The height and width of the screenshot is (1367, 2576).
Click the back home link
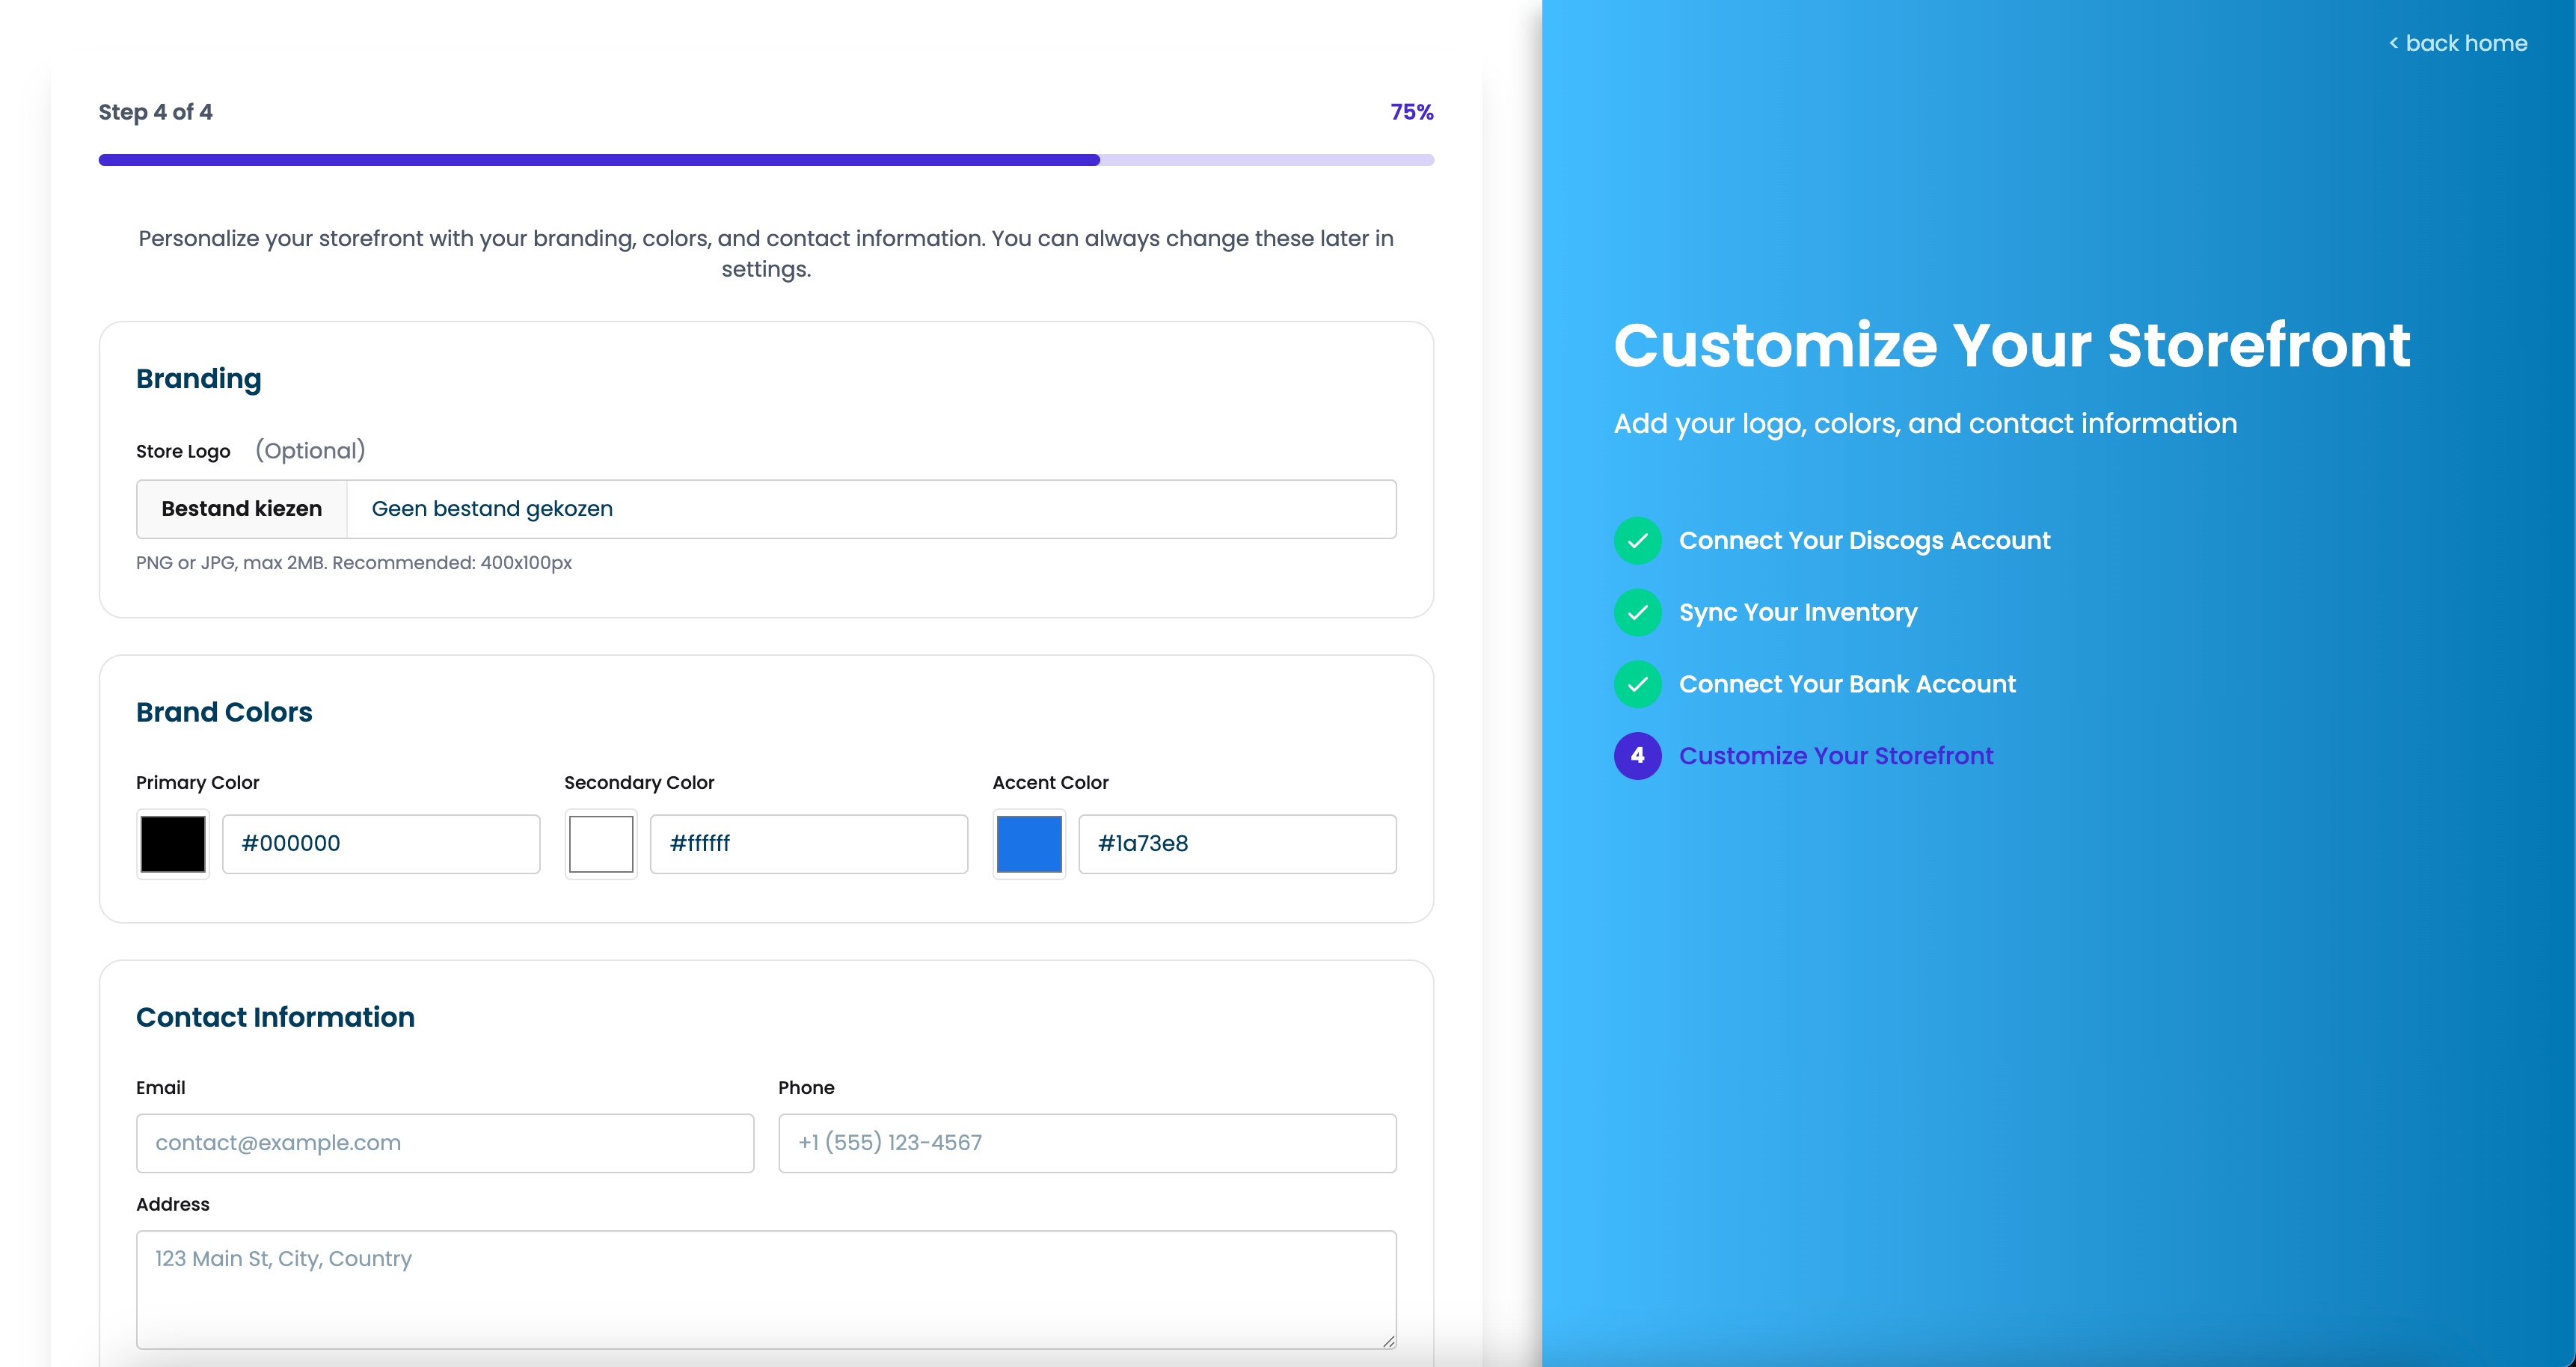click(2458, 43)
